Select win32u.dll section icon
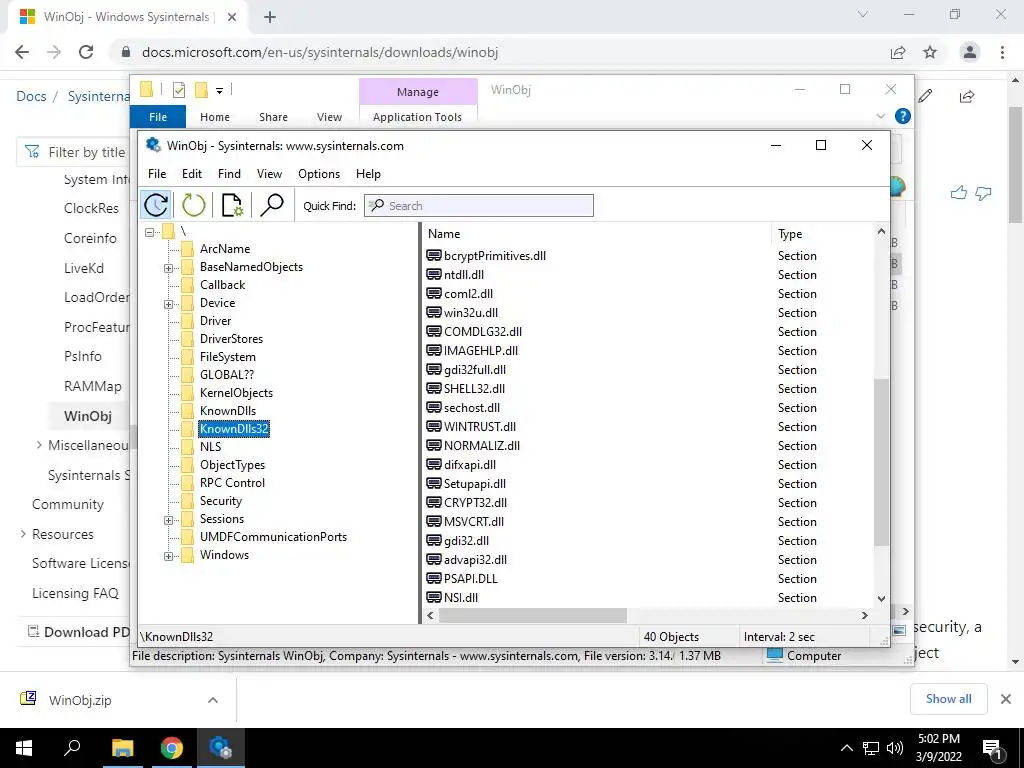Viewport: 1024px width, 768px height. [434, 313]
